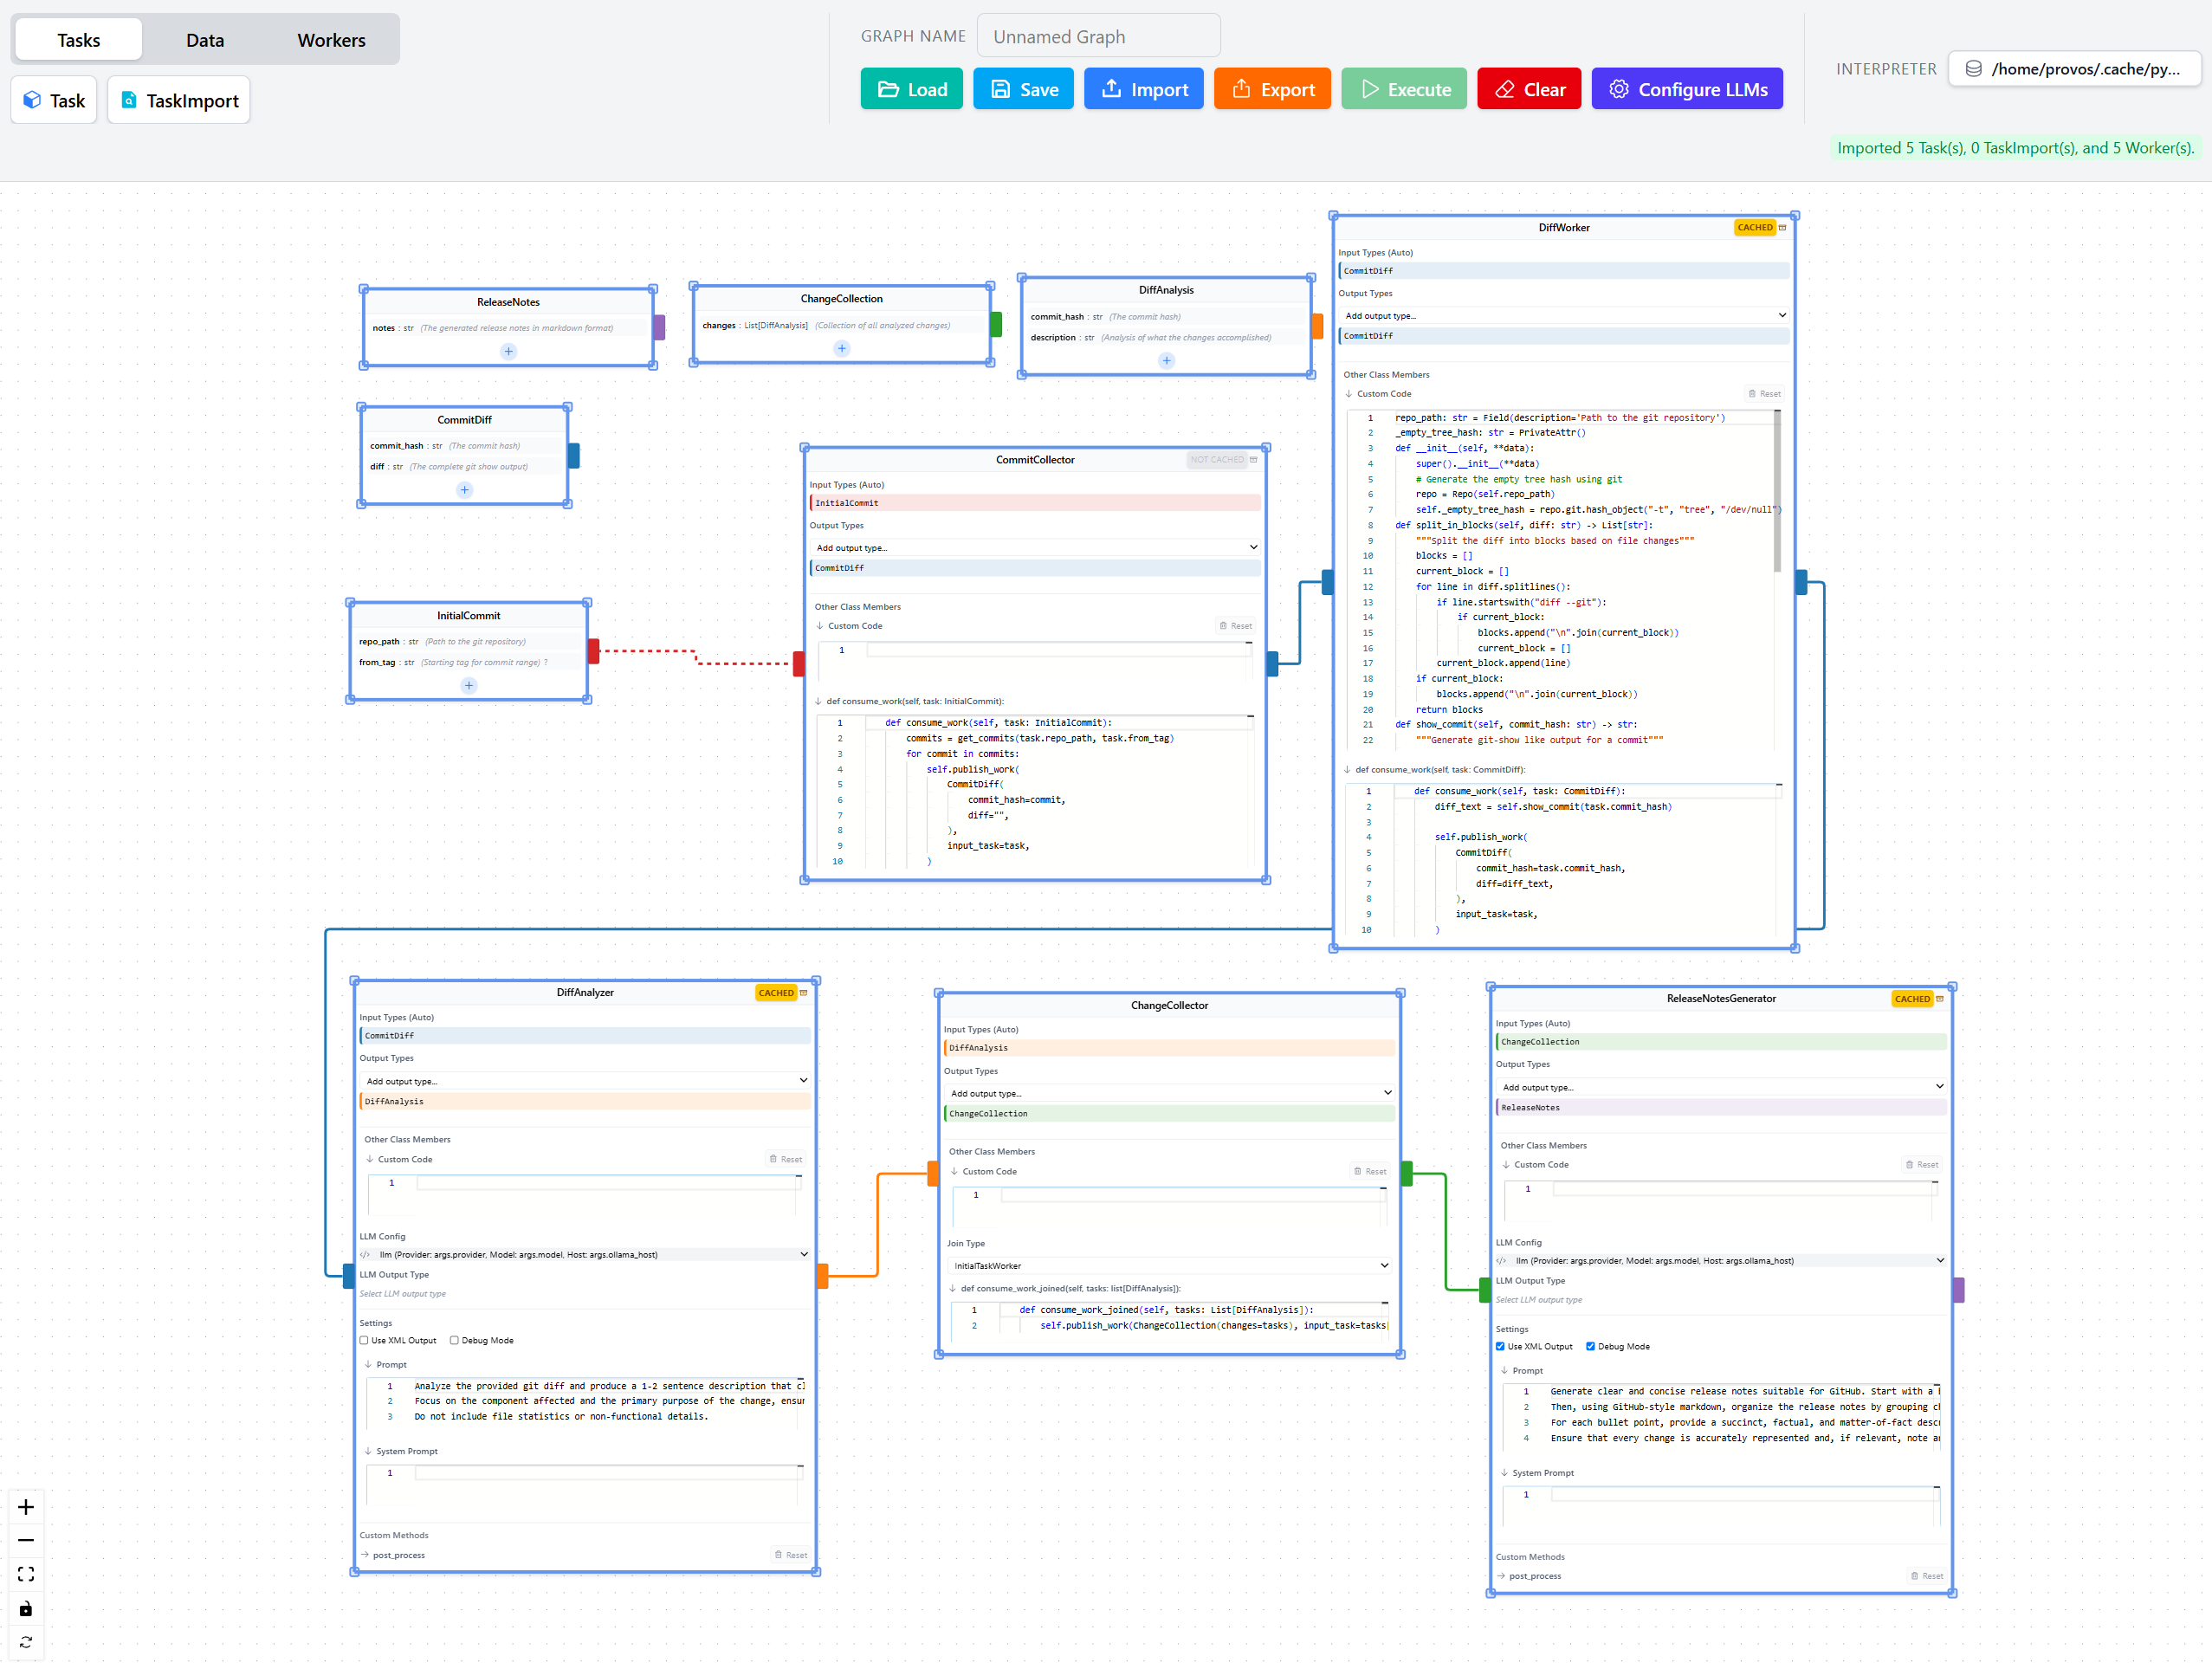The image size is (2212, 1669).
Task: Clear the graph canvas
Action: pos(1530,89)
